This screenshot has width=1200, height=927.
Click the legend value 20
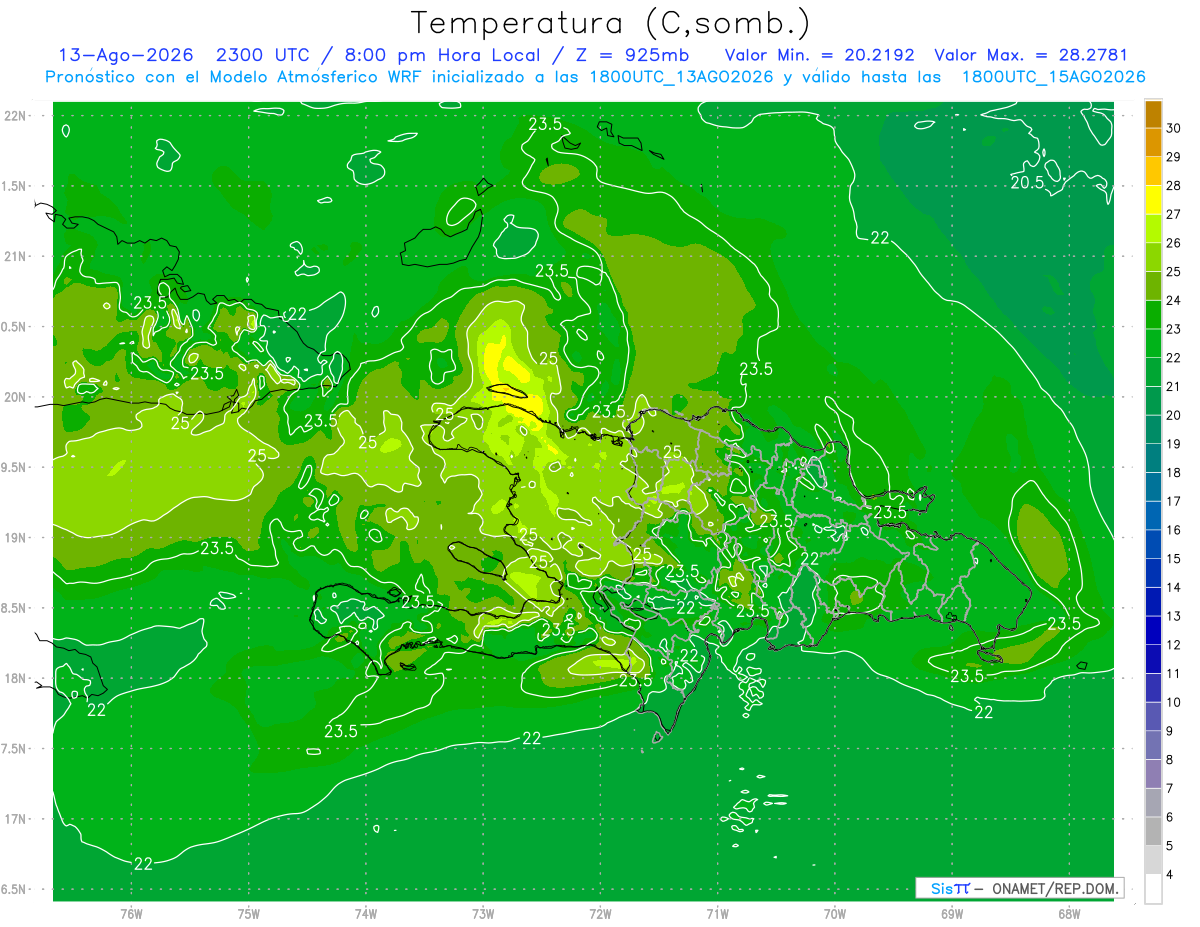(1174, 415)
